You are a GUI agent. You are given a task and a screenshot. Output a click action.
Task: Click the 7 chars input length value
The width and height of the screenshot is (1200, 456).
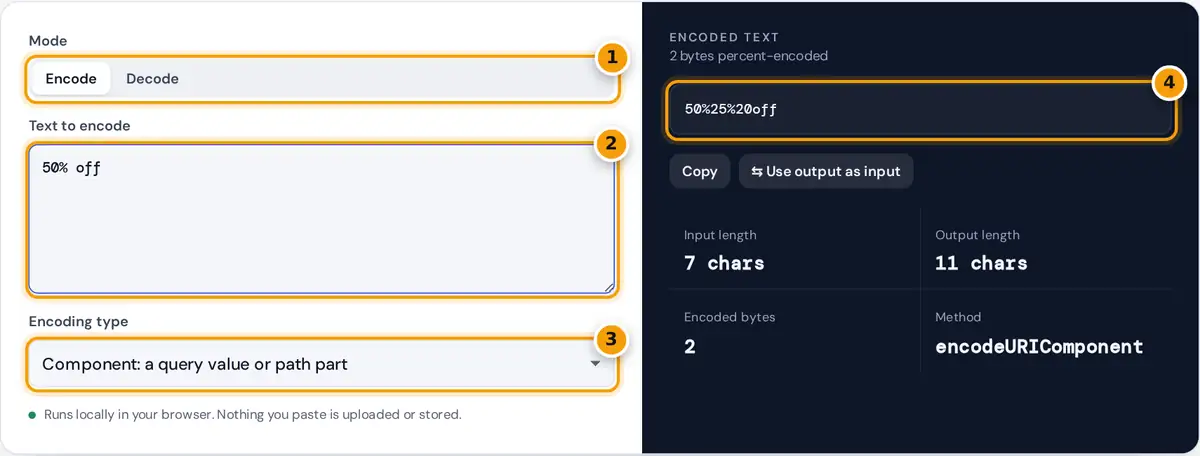(724, 263)
